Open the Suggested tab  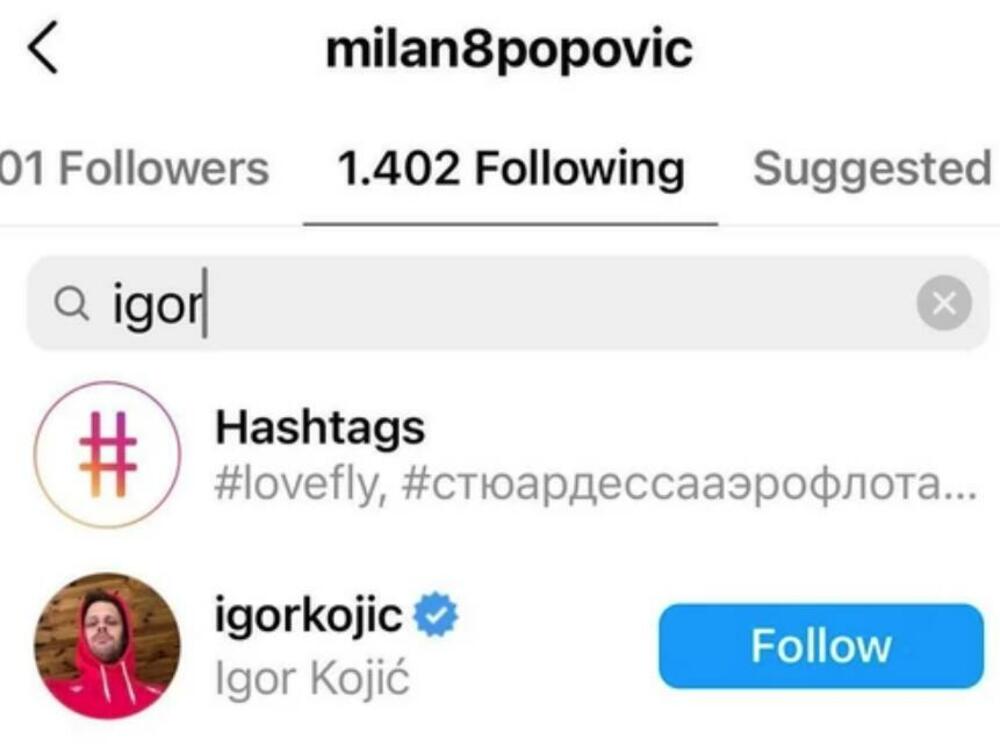pos(872,168)
